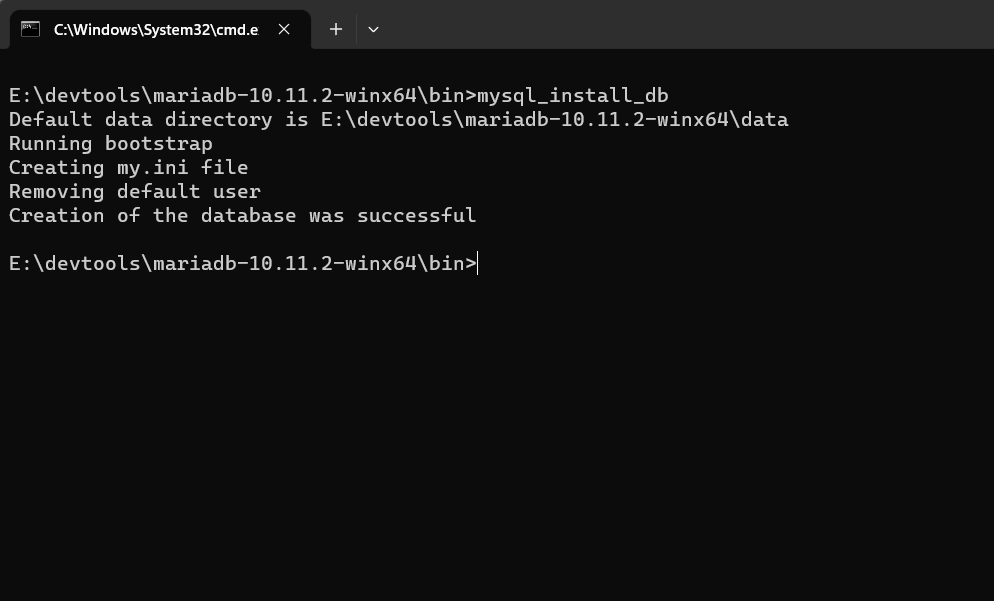This screenshot has width=994, height=601.
Task: Close the cmd.exe tab
Action: coord(284,29)
